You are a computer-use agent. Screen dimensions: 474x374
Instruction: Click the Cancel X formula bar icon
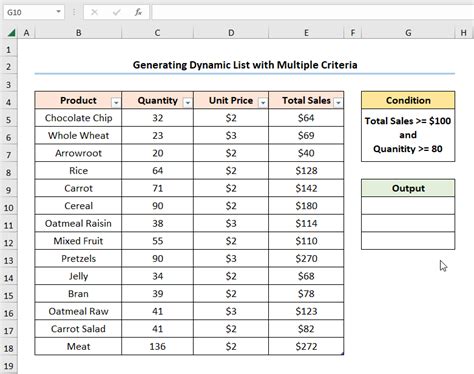pos(94,13)
